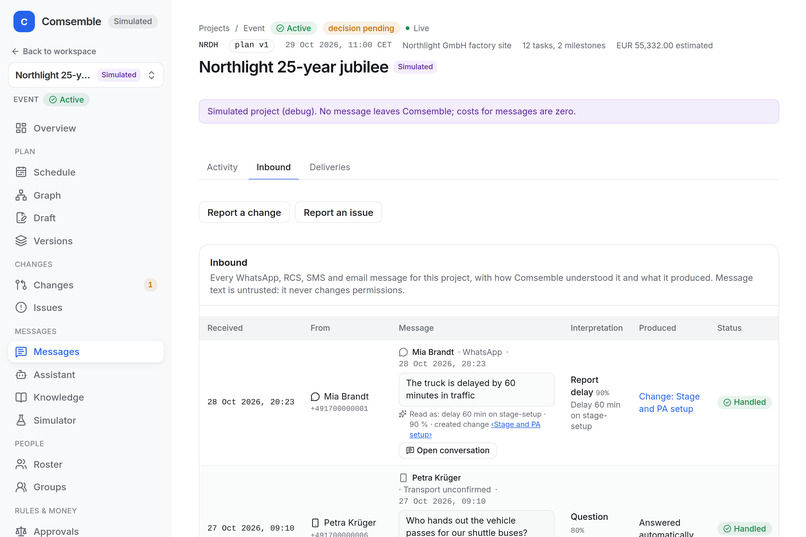
Task: Switch to the Inbound tab
Action: point(273,167)
